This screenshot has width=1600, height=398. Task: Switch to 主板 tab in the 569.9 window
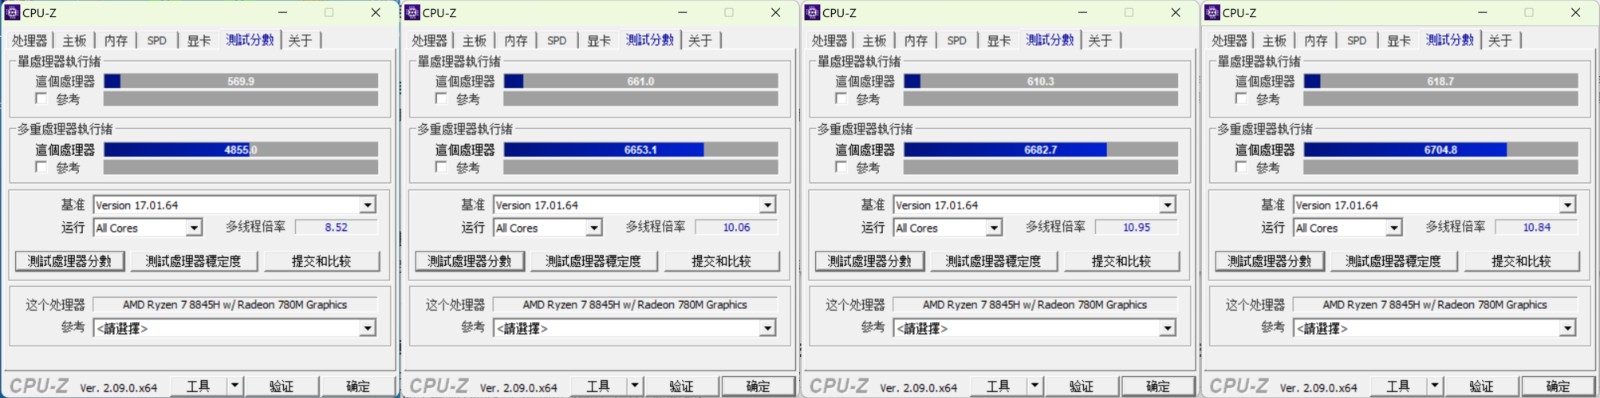click(75, 41)
